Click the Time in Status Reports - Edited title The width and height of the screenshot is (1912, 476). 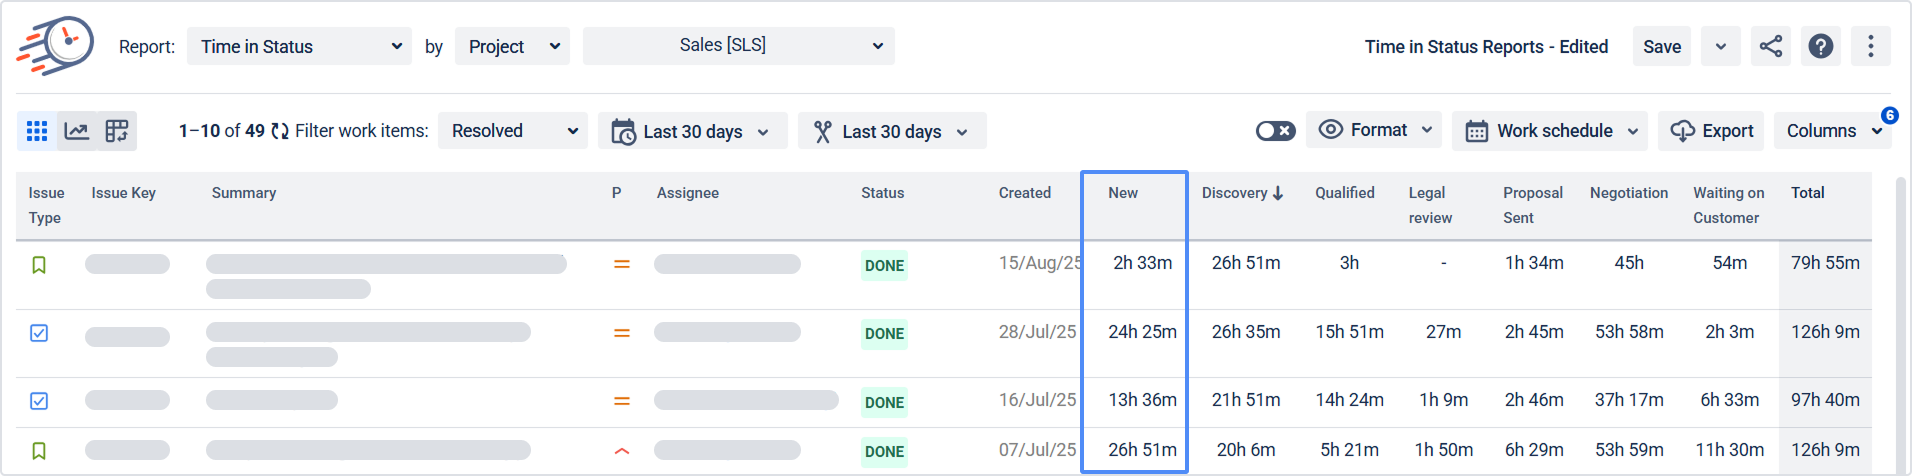pyautogui.click(x=1486, y=47)
